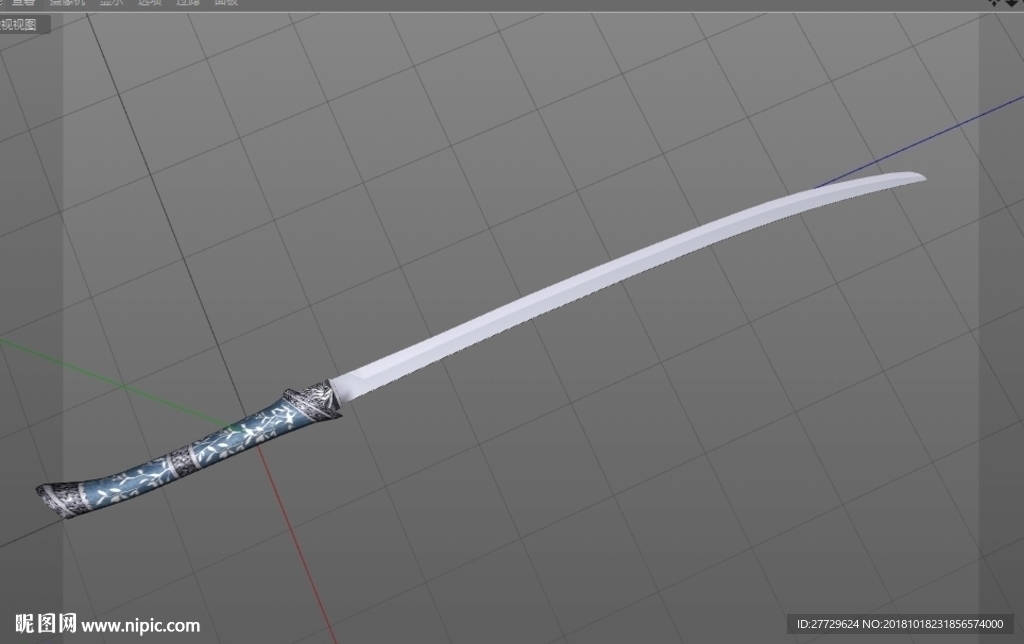This screenshot has width=1024, height=644.
Task: Select the silver engraved sword guard
Action: [313, 399]
